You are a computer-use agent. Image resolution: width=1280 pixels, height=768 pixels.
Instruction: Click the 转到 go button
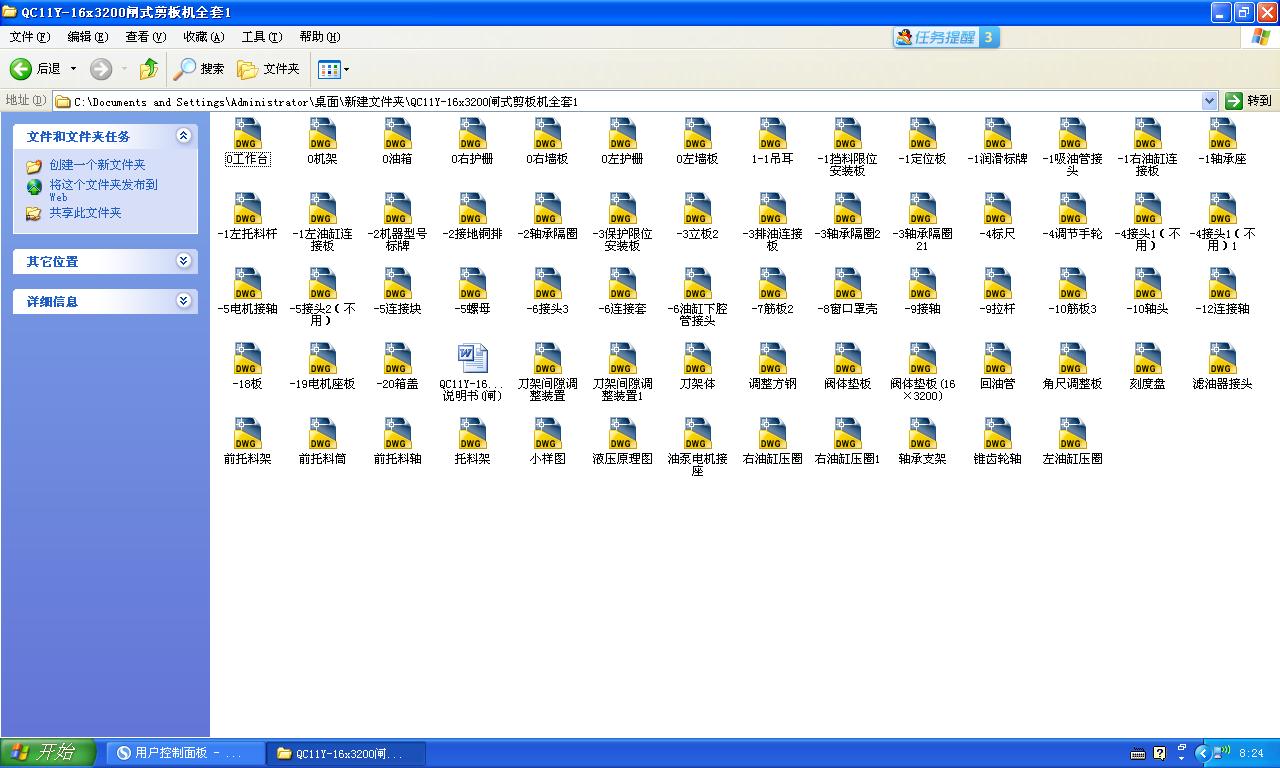pos(1250,101)
